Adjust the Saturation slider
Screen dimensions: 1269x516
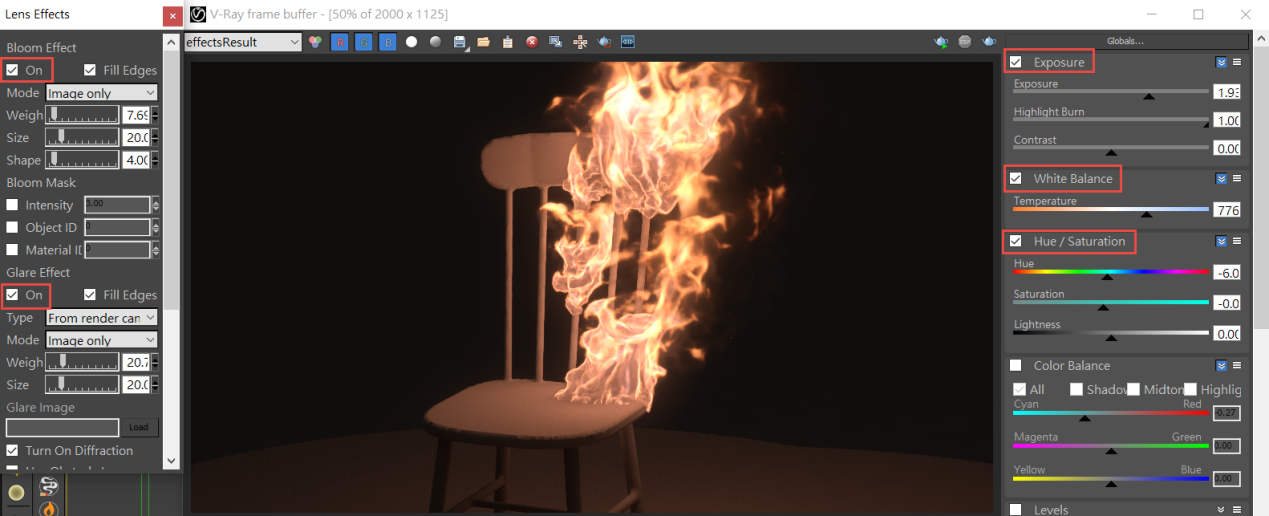click(x=1111, y=303)
